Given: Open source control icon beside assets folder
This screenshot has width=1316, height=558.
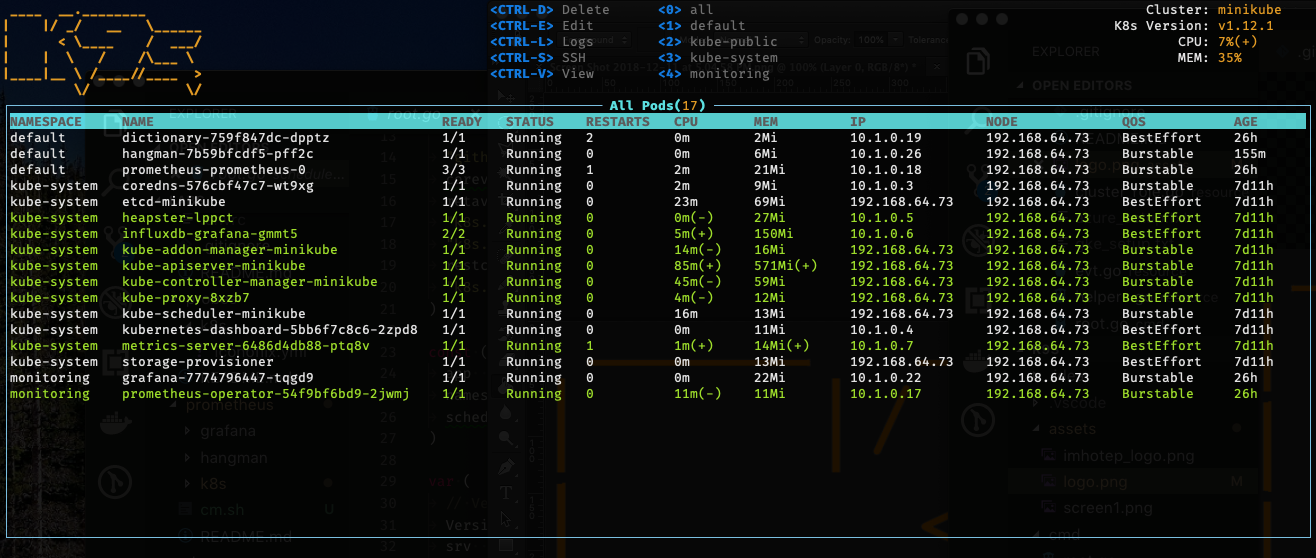Looking at the screenshot, I should click(979, 422).
